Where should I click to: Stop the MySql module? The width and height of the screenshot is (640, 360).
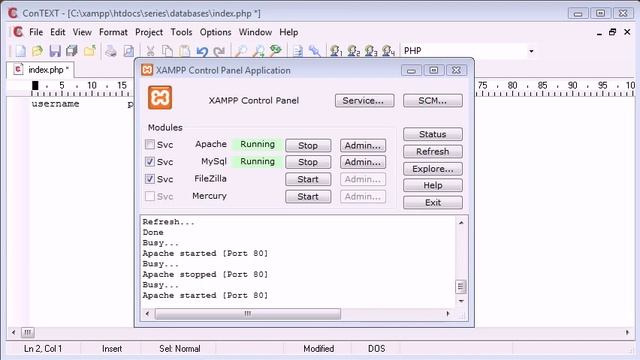click(x=308, y=162)
